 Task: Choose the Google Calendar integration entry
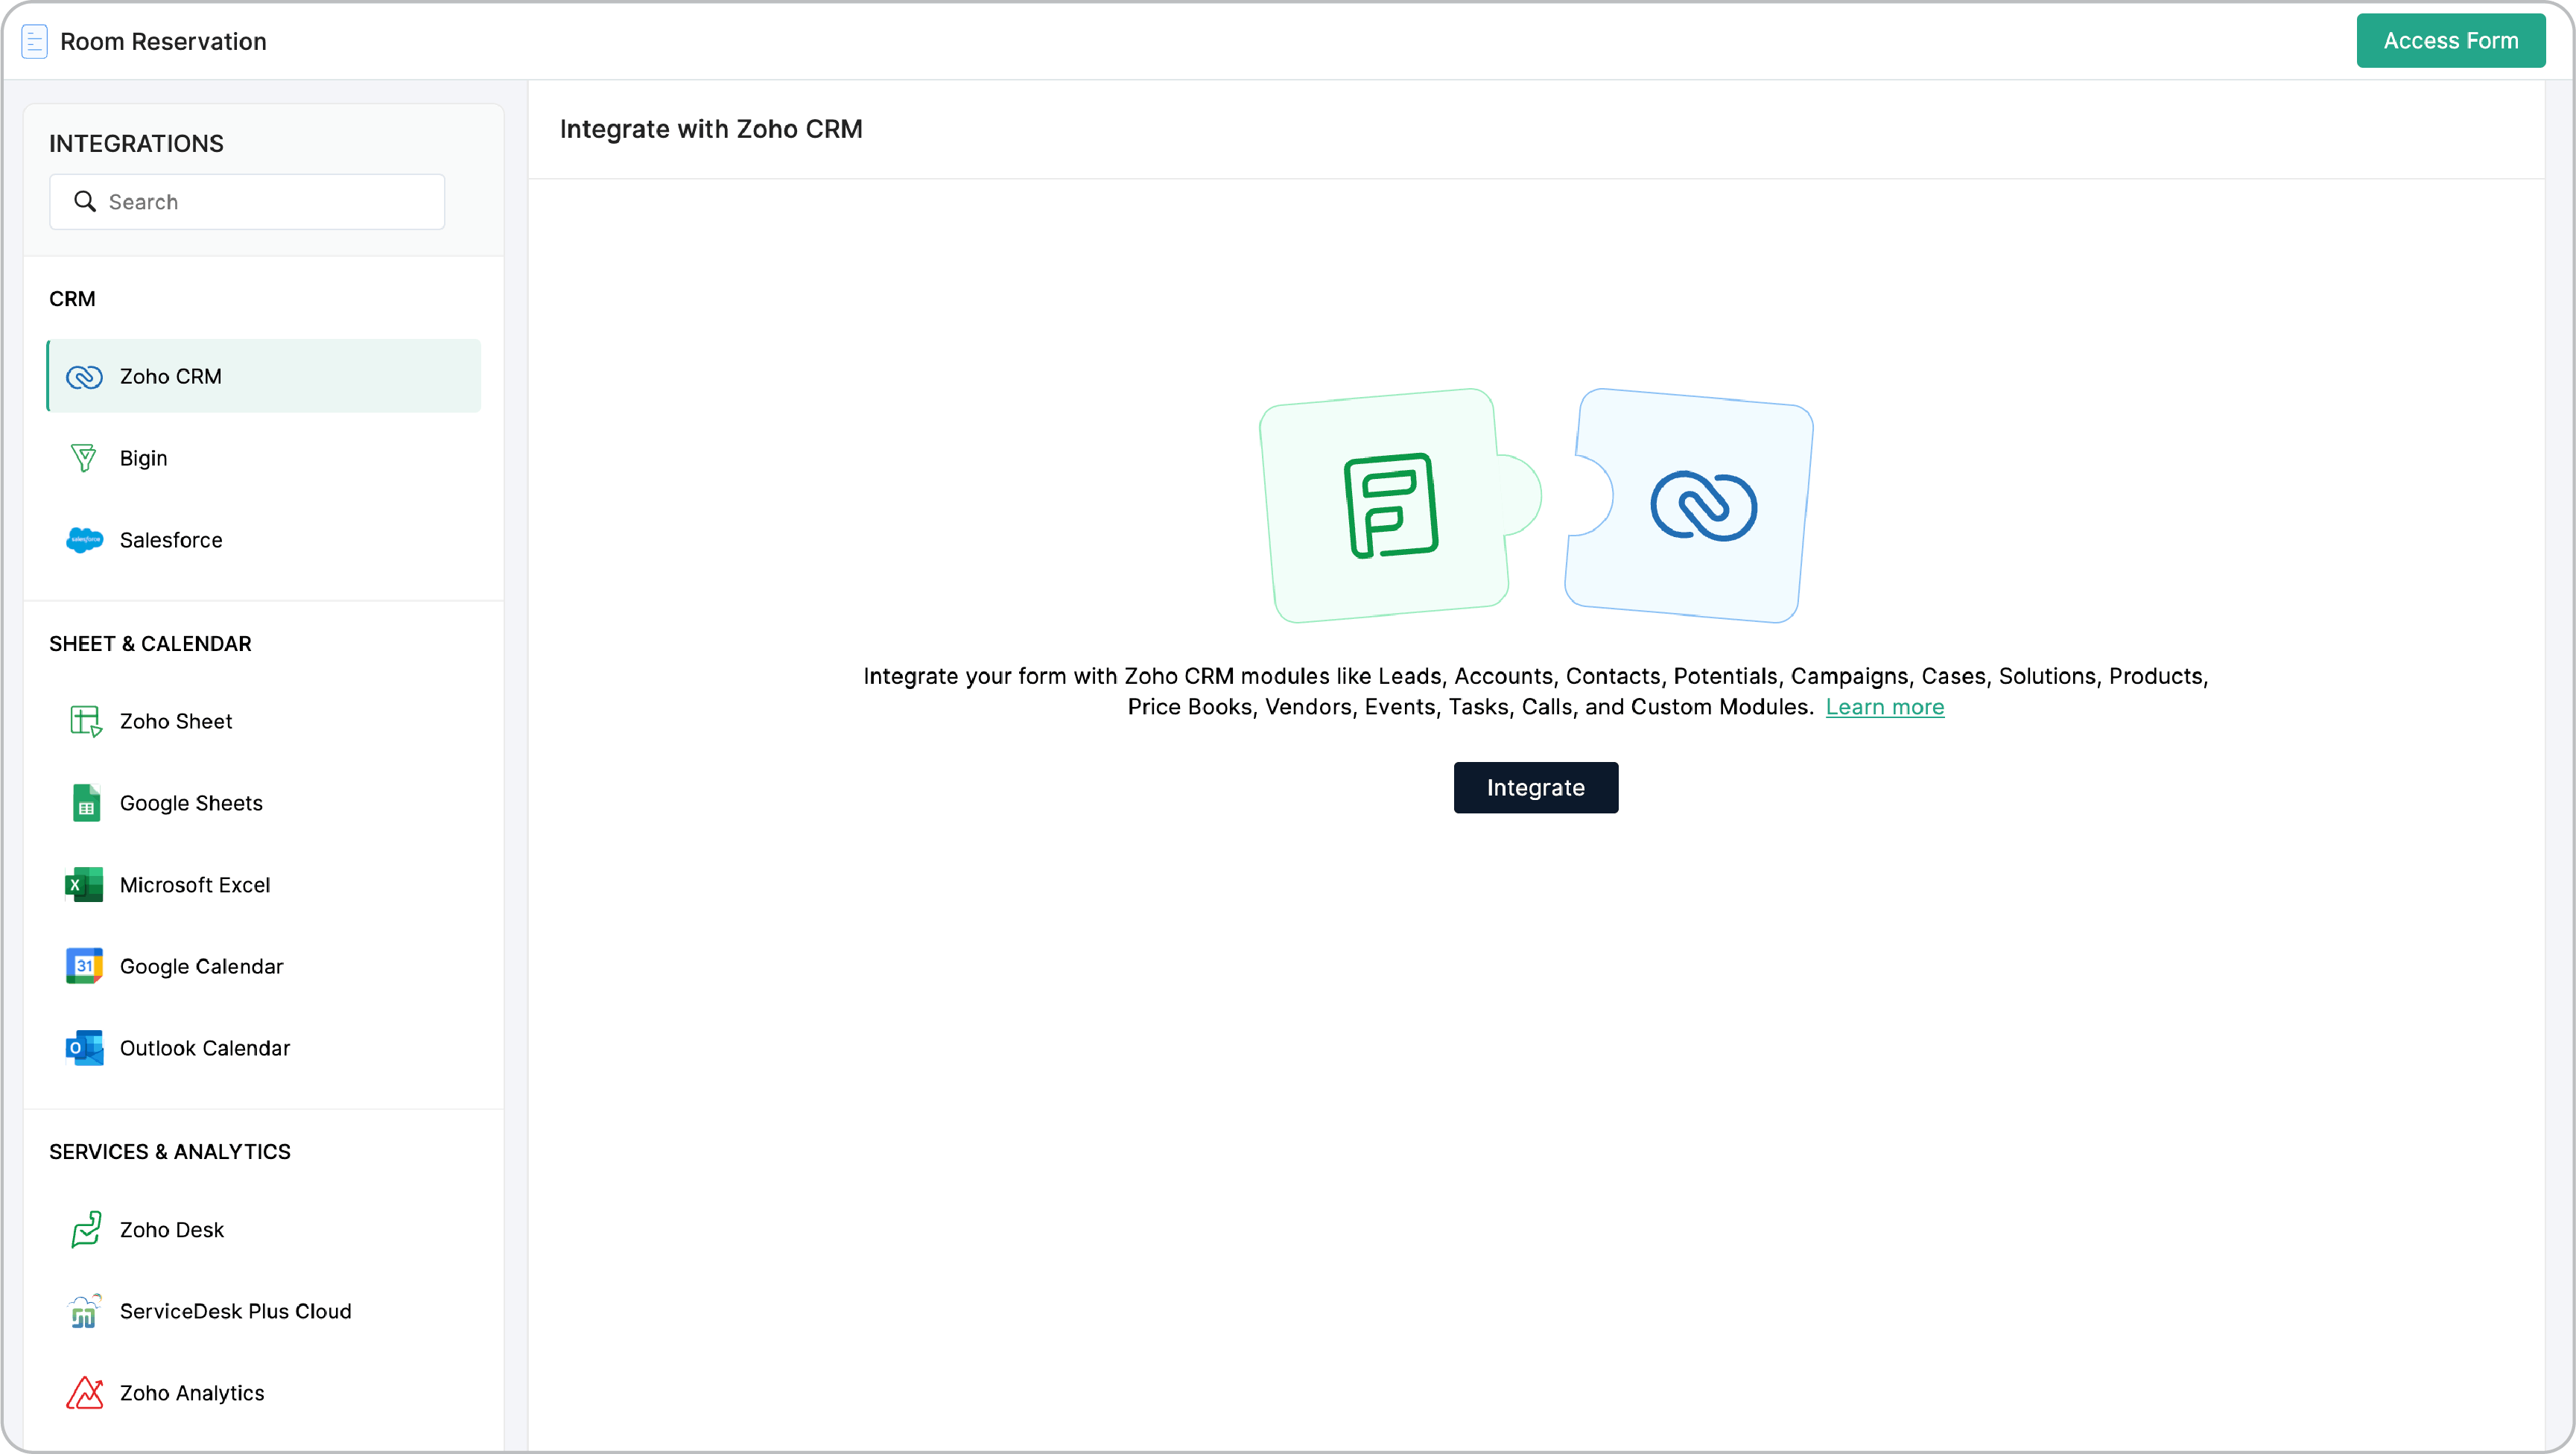(x=201, y=966)
